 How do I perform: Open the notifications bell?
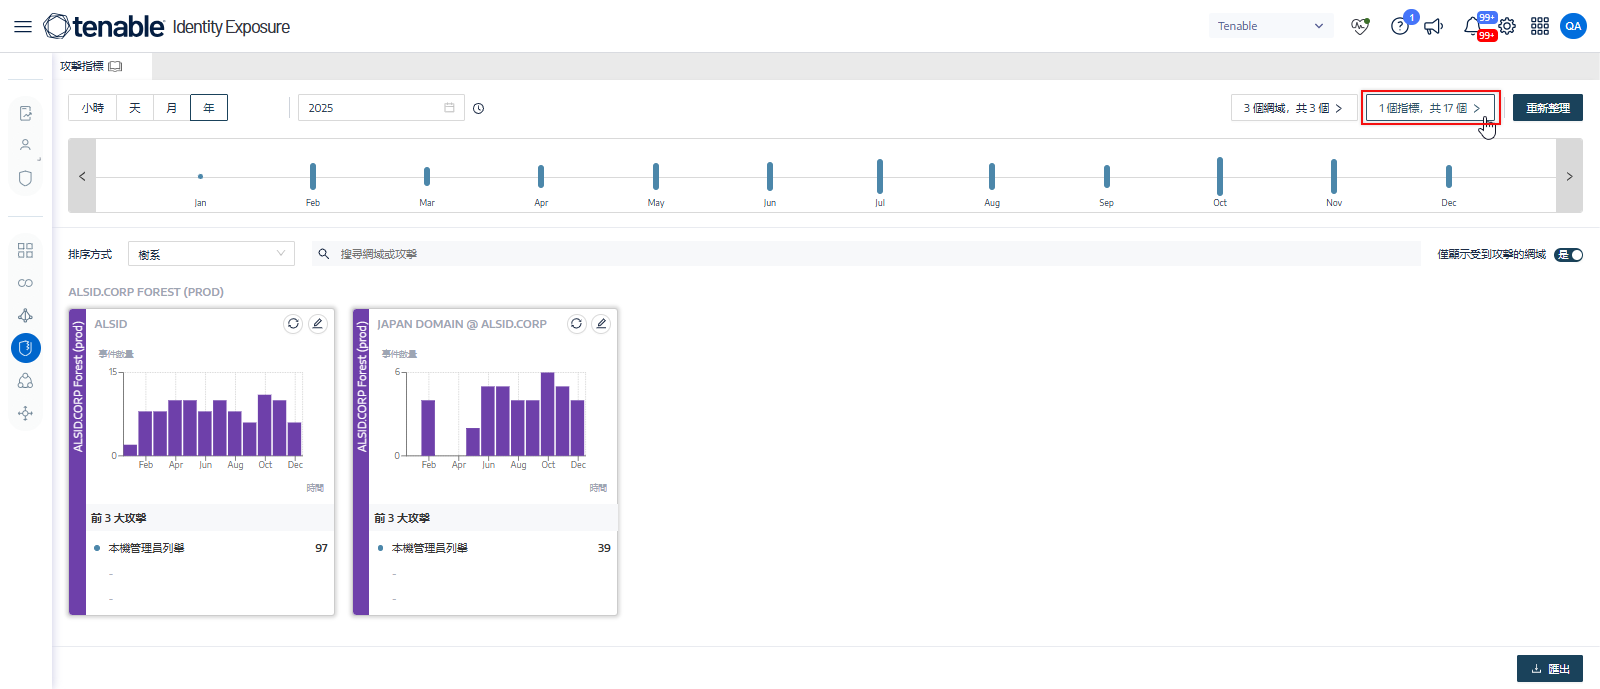tap(1472, 27)
